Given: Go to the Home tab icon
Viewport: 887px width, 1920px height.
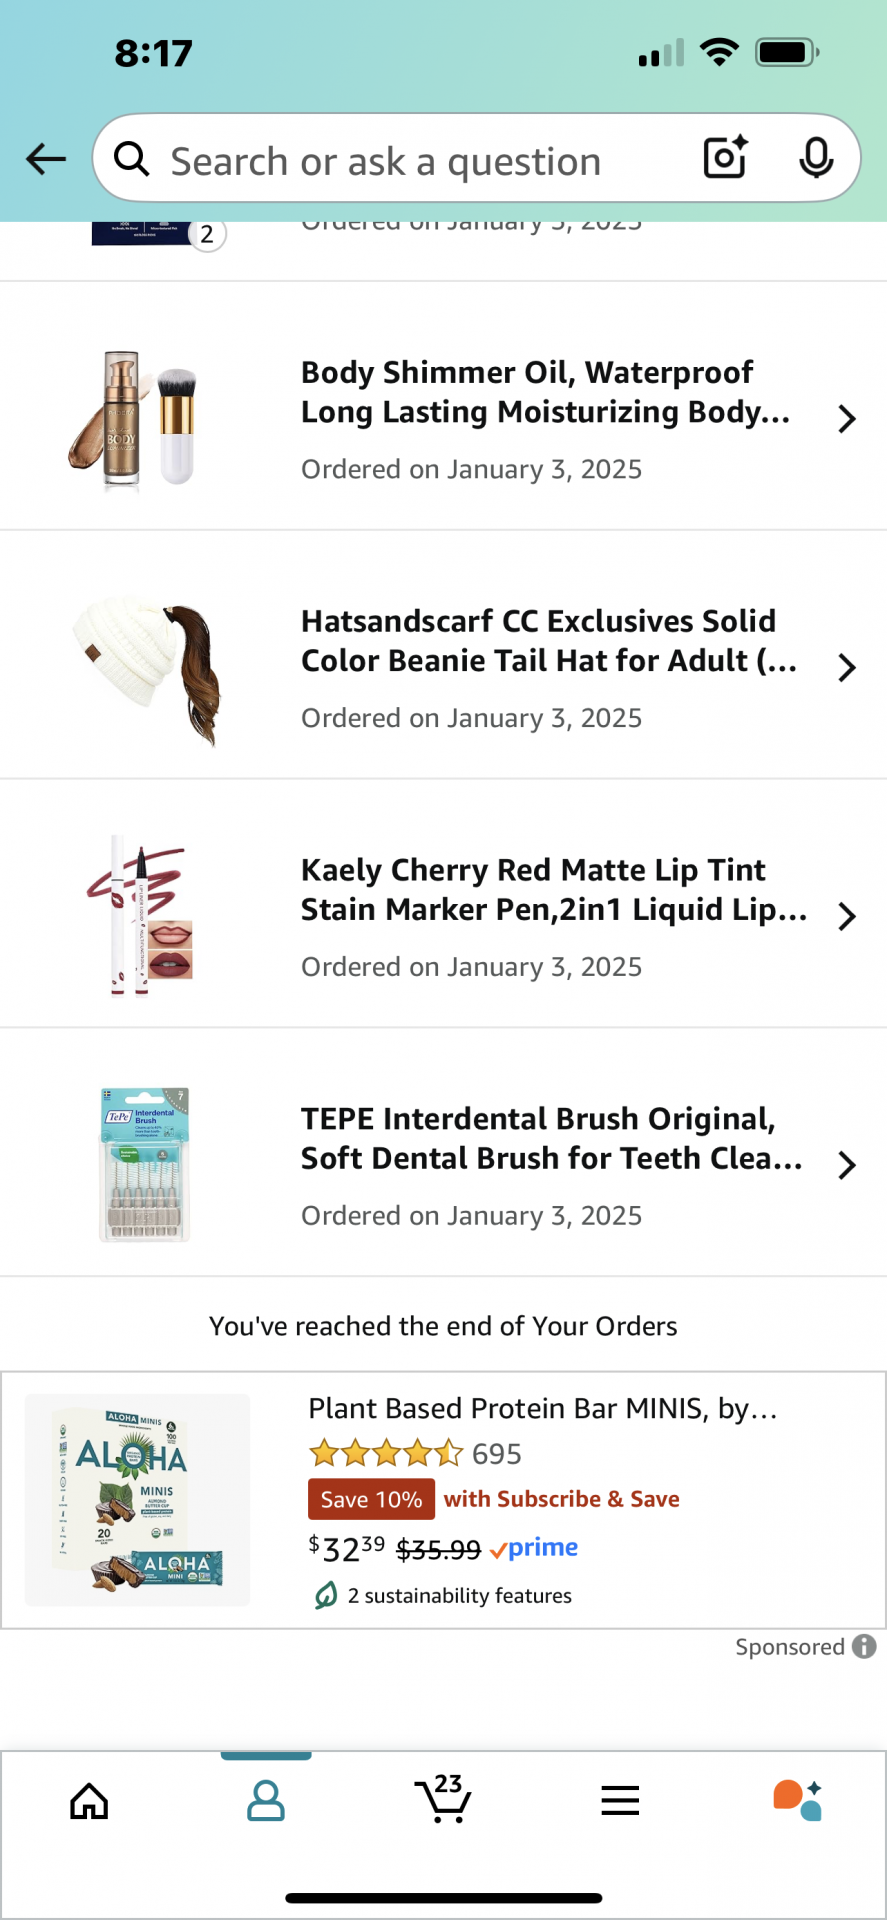Looking at the screenshot, I should (89, 1801).
